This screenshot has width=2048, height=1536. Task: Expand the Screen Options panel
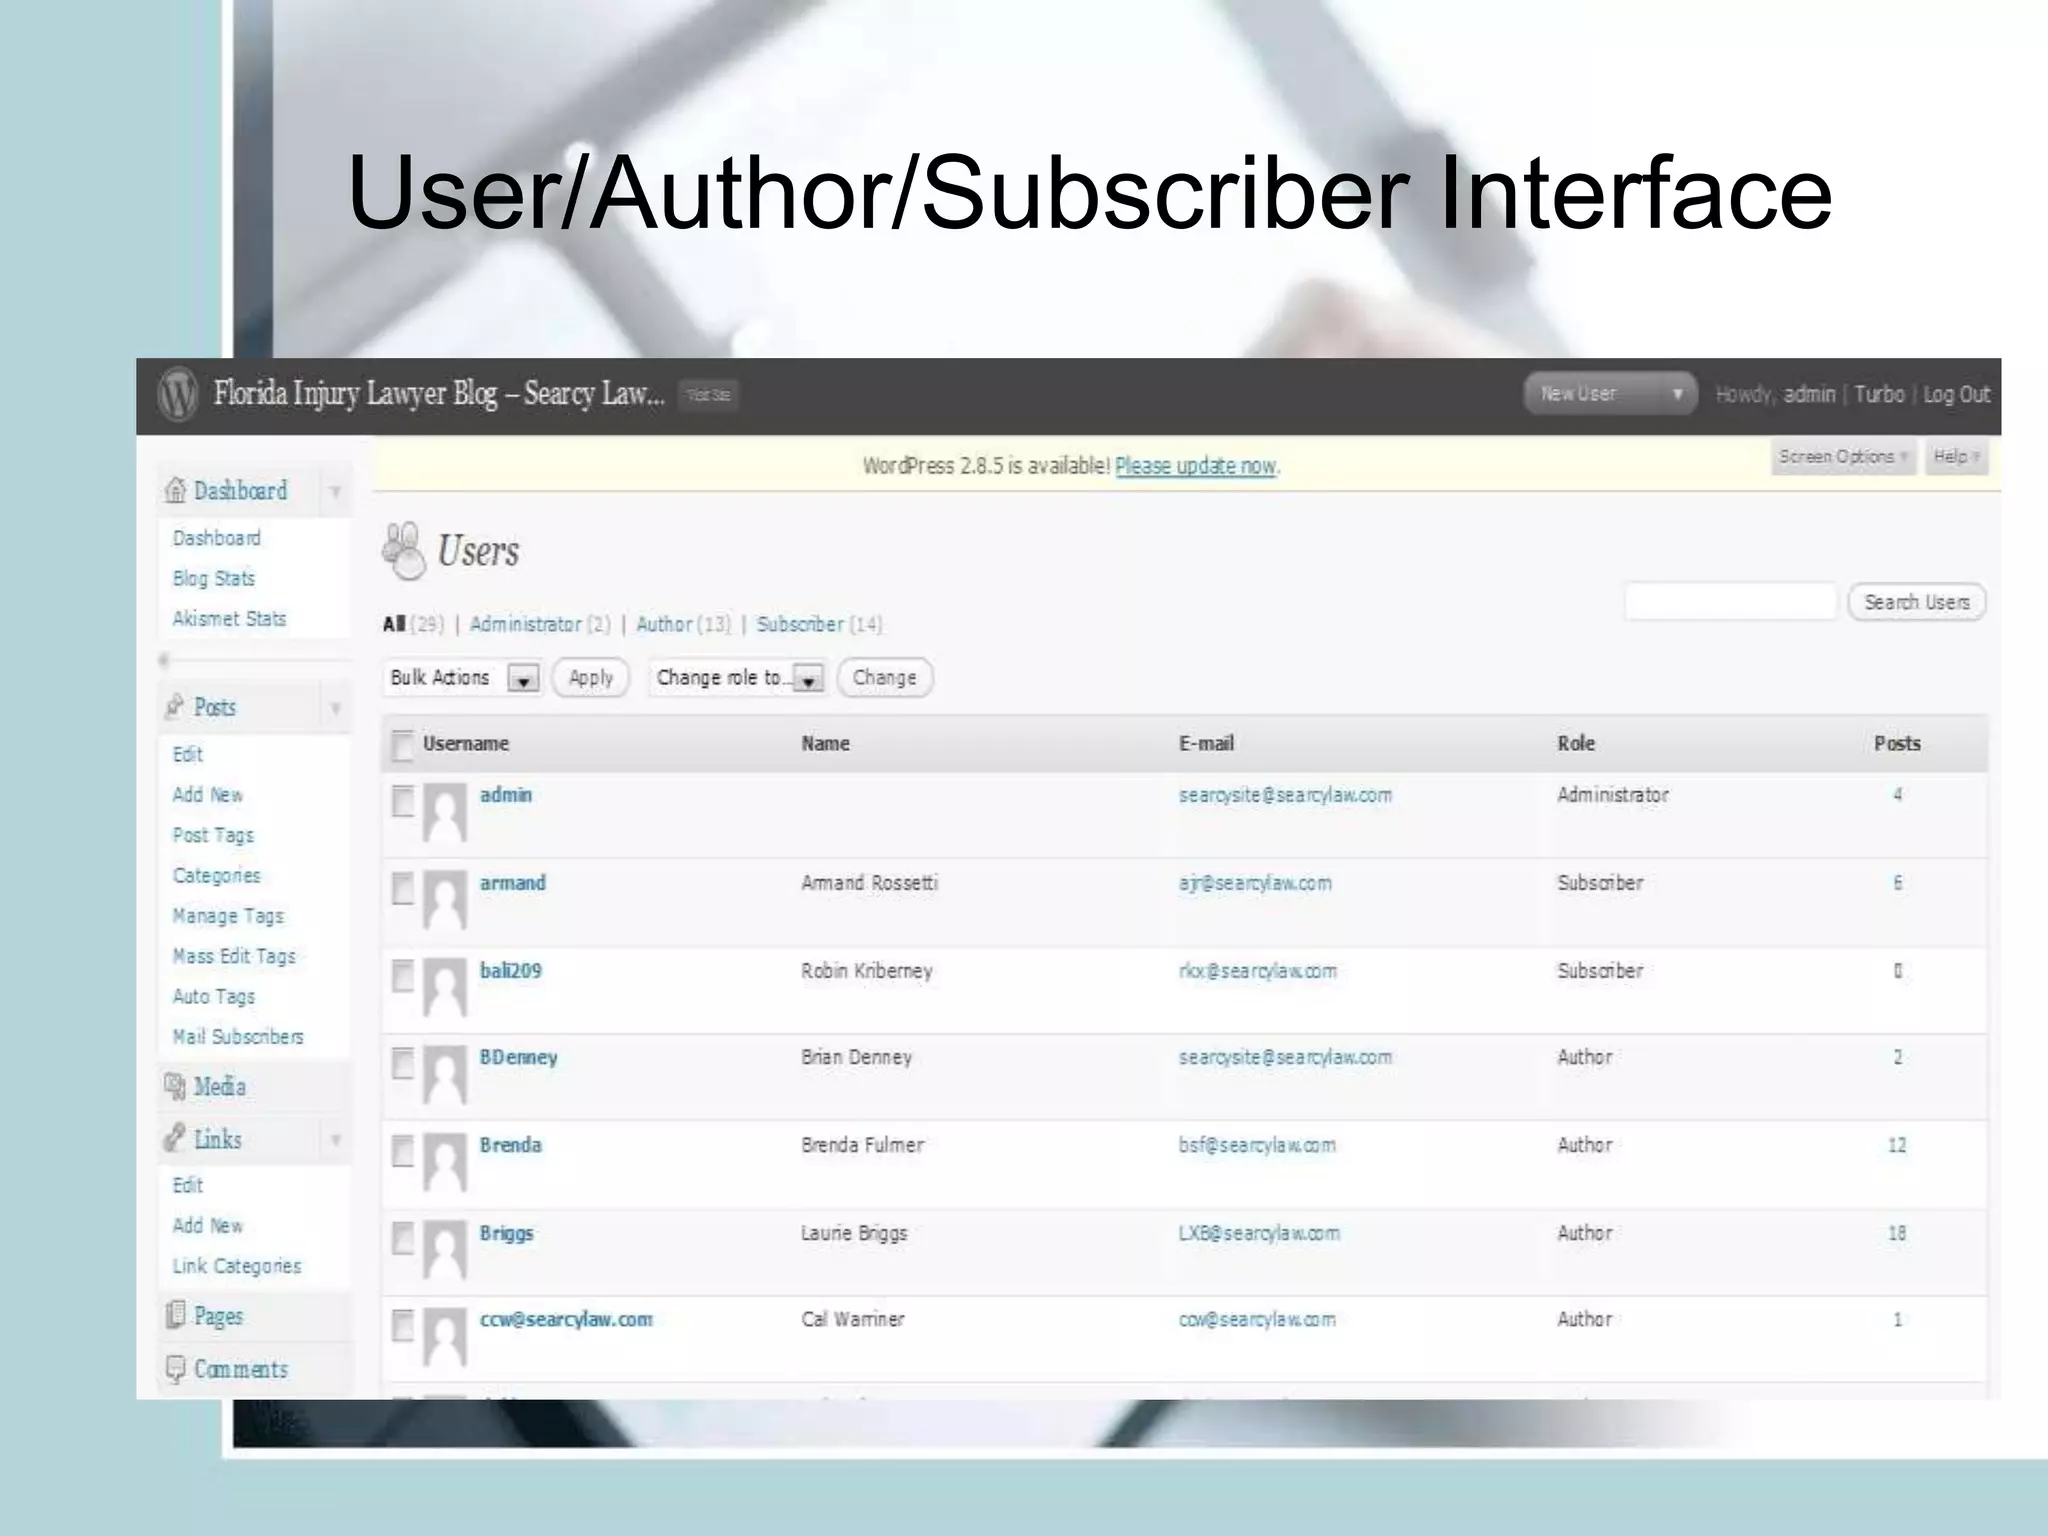point(1843,457)
